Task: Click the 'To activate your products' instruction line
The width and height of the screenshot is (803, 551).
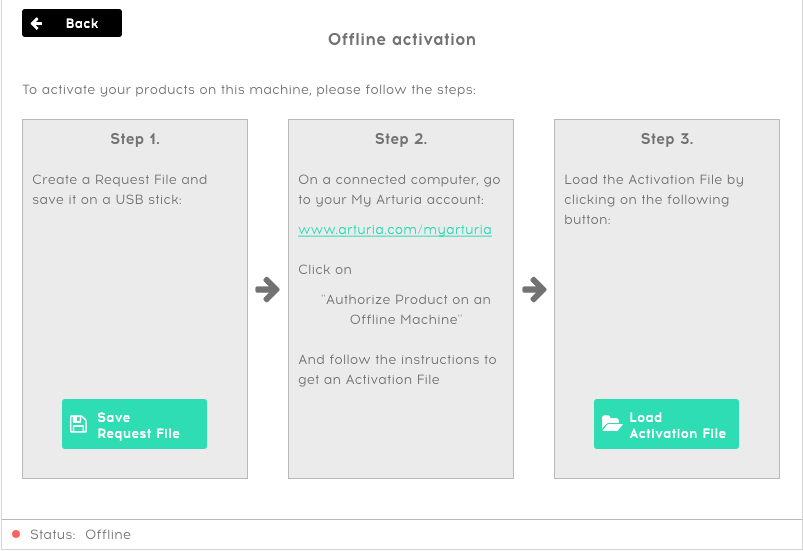Action: [x=249, y=90]
